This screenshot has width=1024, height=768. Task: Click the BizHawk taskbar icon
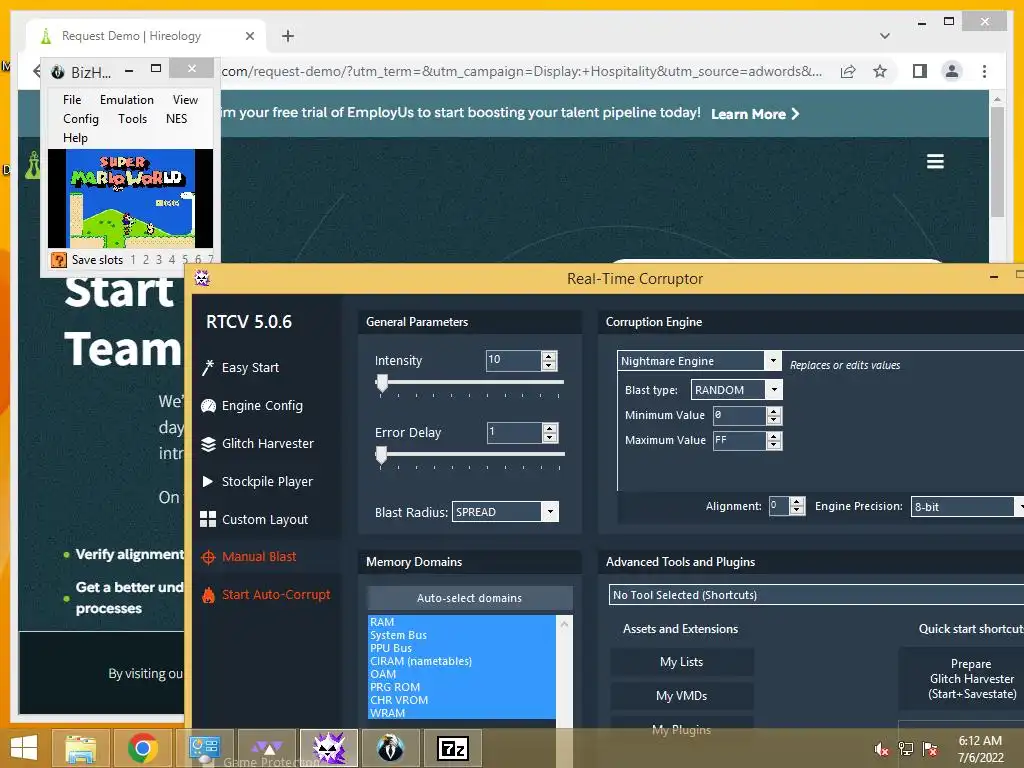[391, 748]
